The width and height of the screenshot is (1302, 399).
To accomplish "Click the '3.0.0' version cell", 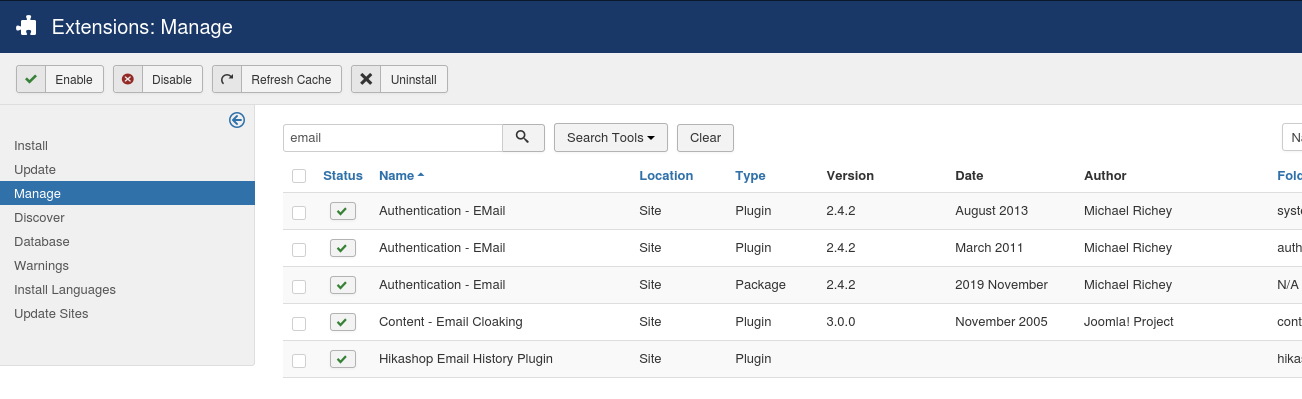I will (x=841, y=322).
